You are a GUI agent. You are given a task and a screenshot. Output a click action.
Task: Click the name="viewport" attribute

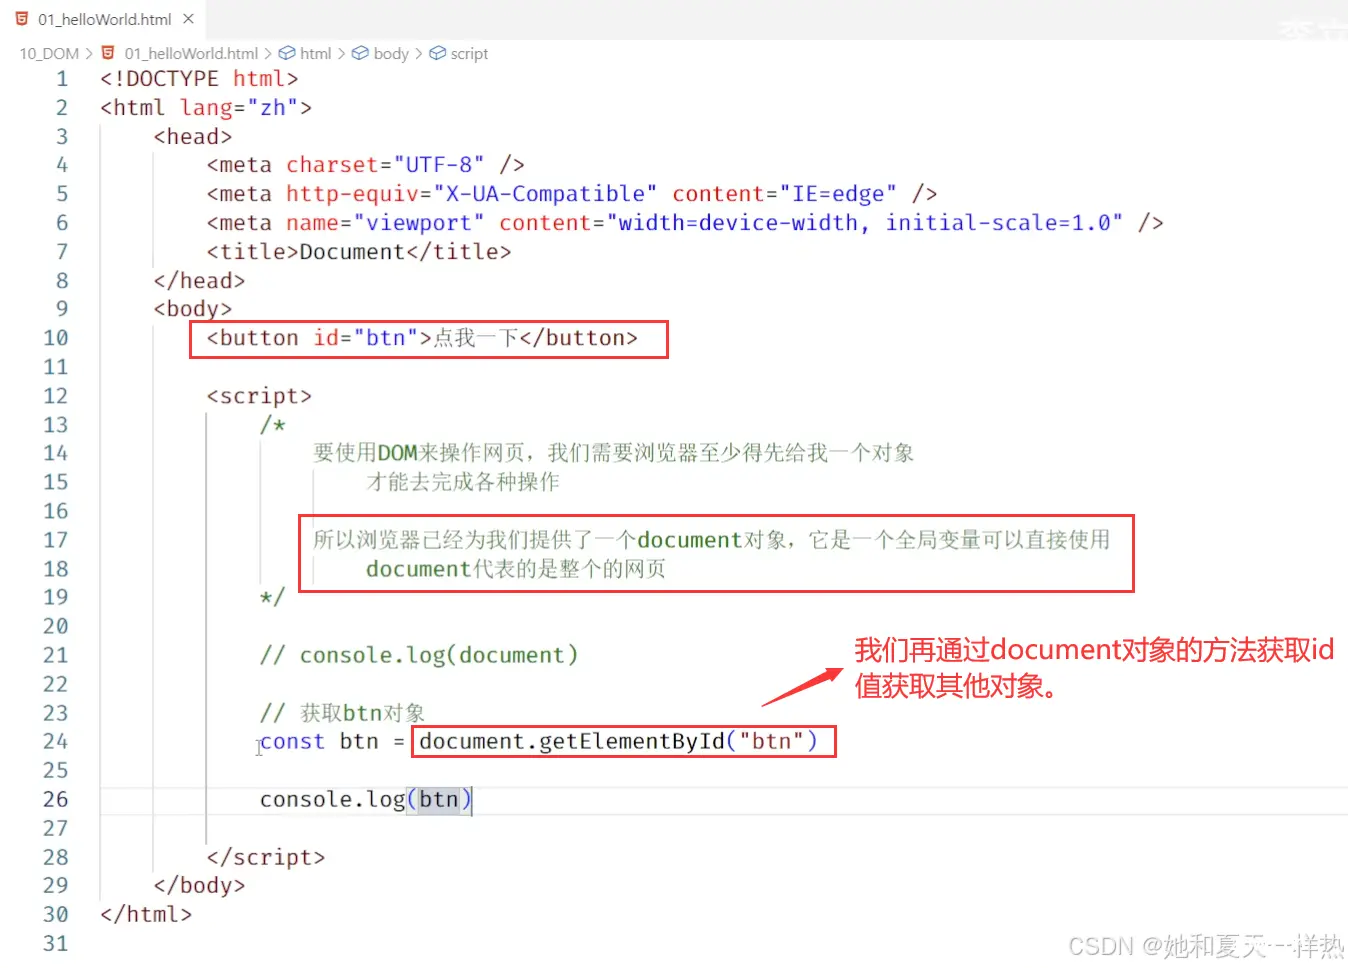coord(385,223)
